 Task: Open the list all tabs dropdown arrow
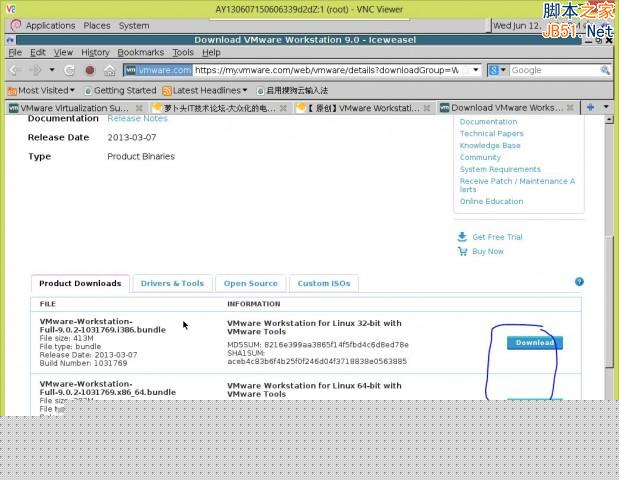[606, 107]
